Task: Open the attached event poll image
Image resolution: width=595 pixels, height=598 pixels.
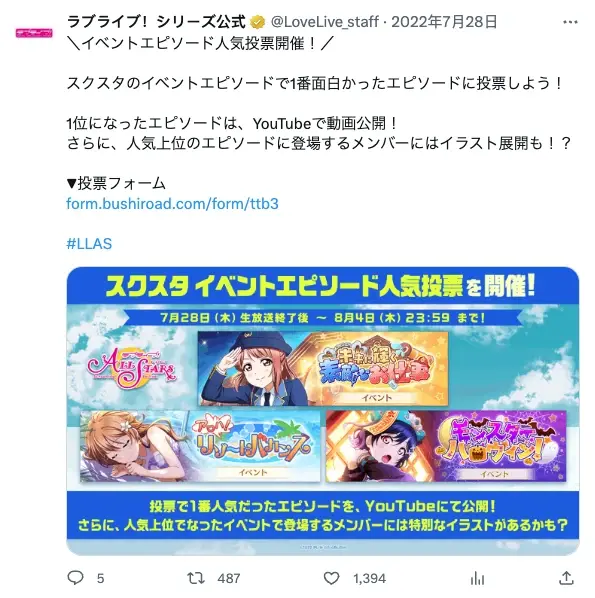Action: click(323, 411)
